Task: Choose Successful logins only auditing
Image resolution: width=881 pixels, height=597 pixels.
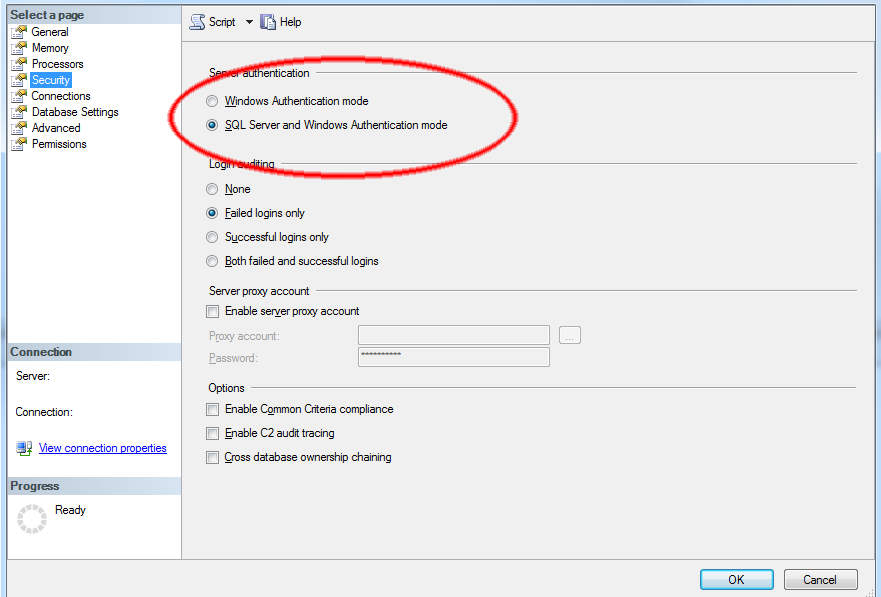Action: coord(211,237)
